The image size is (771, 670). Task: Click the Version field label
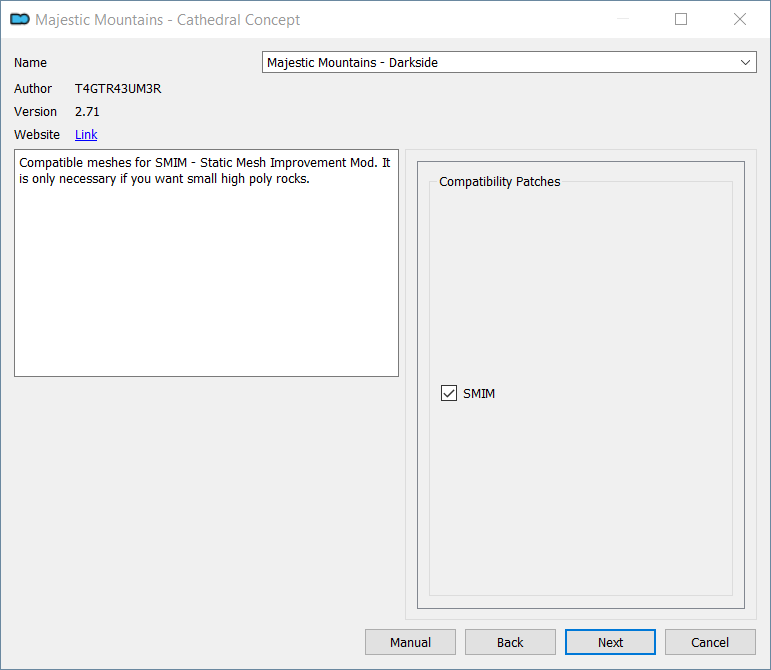pyautogui.click(x=35, y=112)
